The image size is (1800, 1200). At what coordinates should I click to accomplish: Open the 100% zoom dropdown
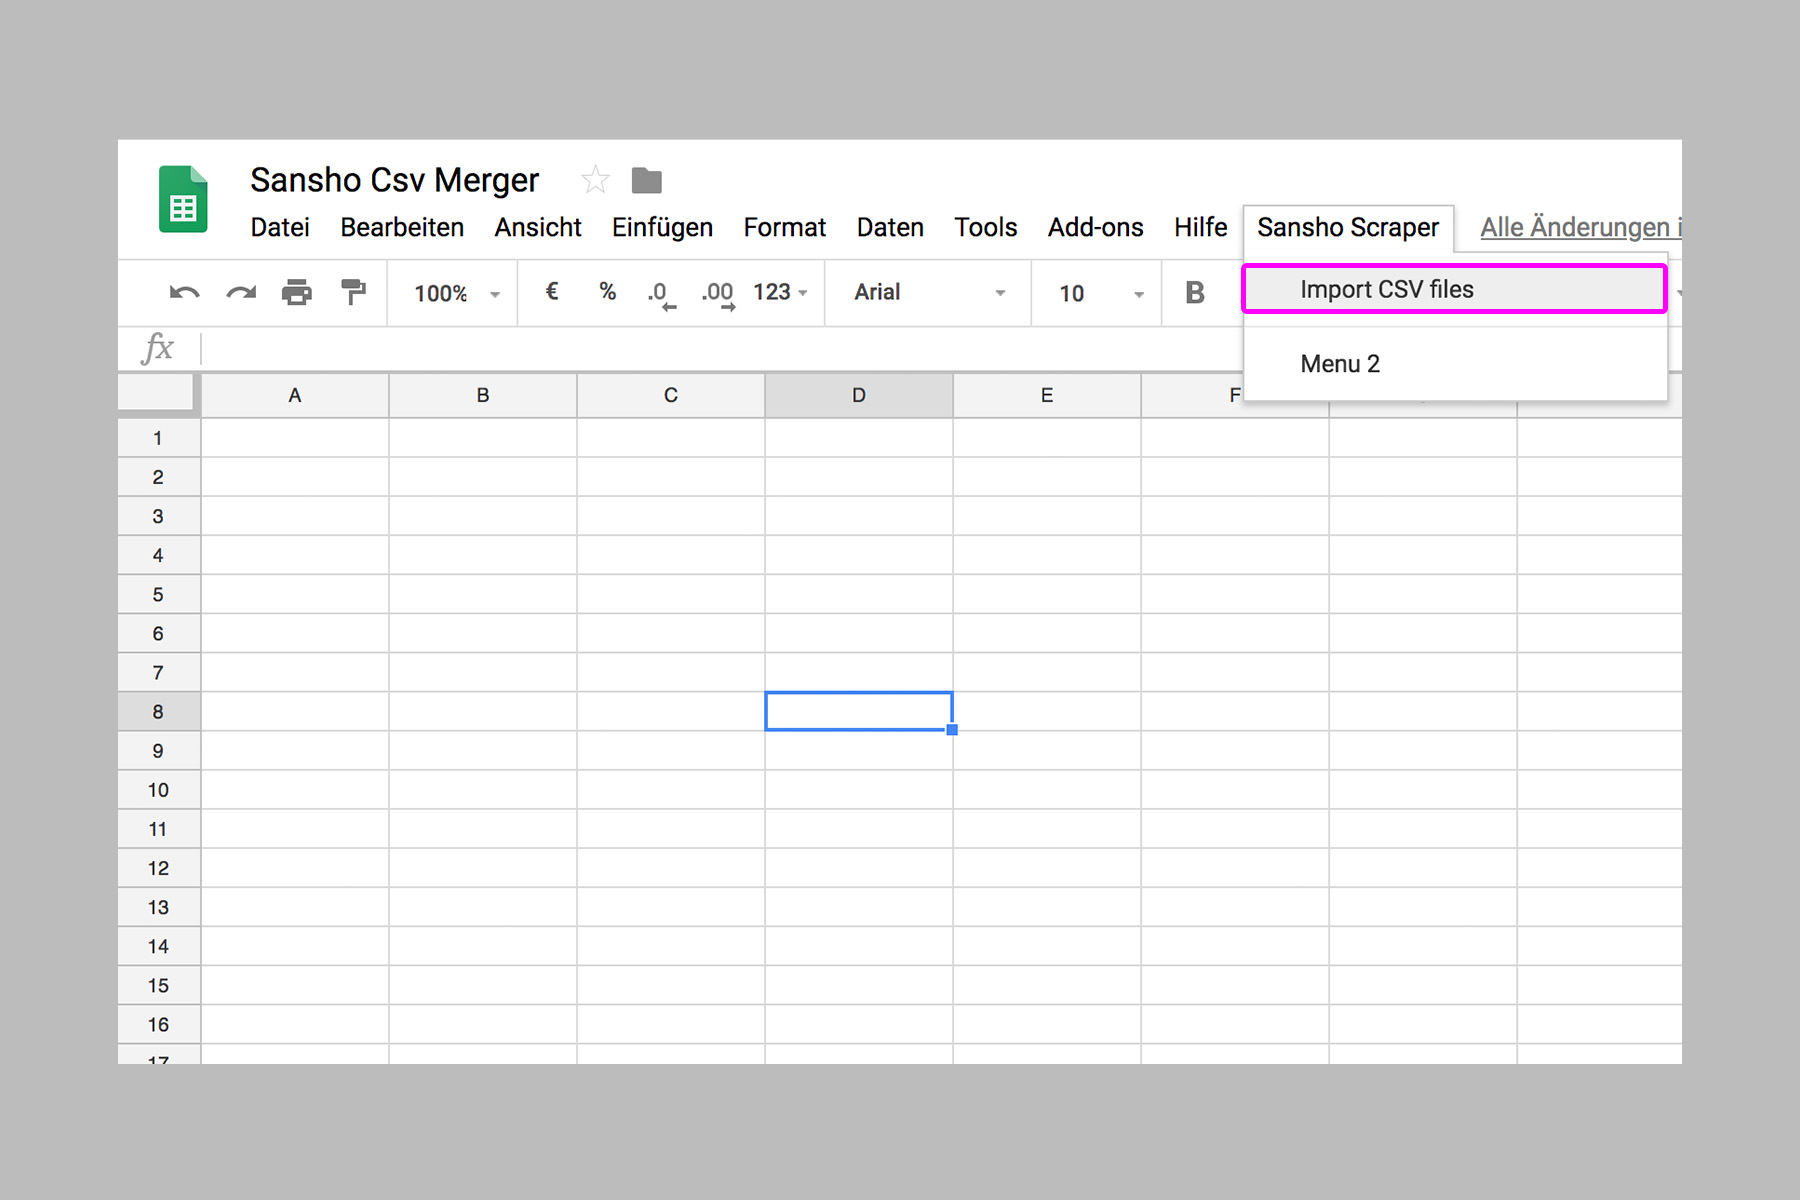tap(456, 294)
